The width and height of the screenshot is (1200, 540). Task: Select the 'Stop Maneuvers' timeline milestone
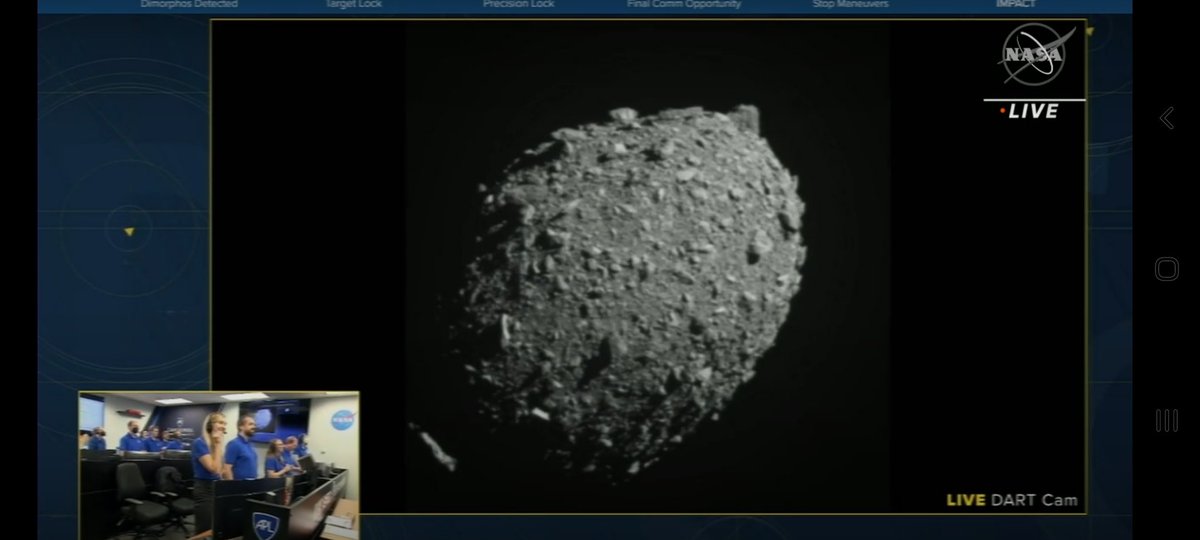pos(849,5)
